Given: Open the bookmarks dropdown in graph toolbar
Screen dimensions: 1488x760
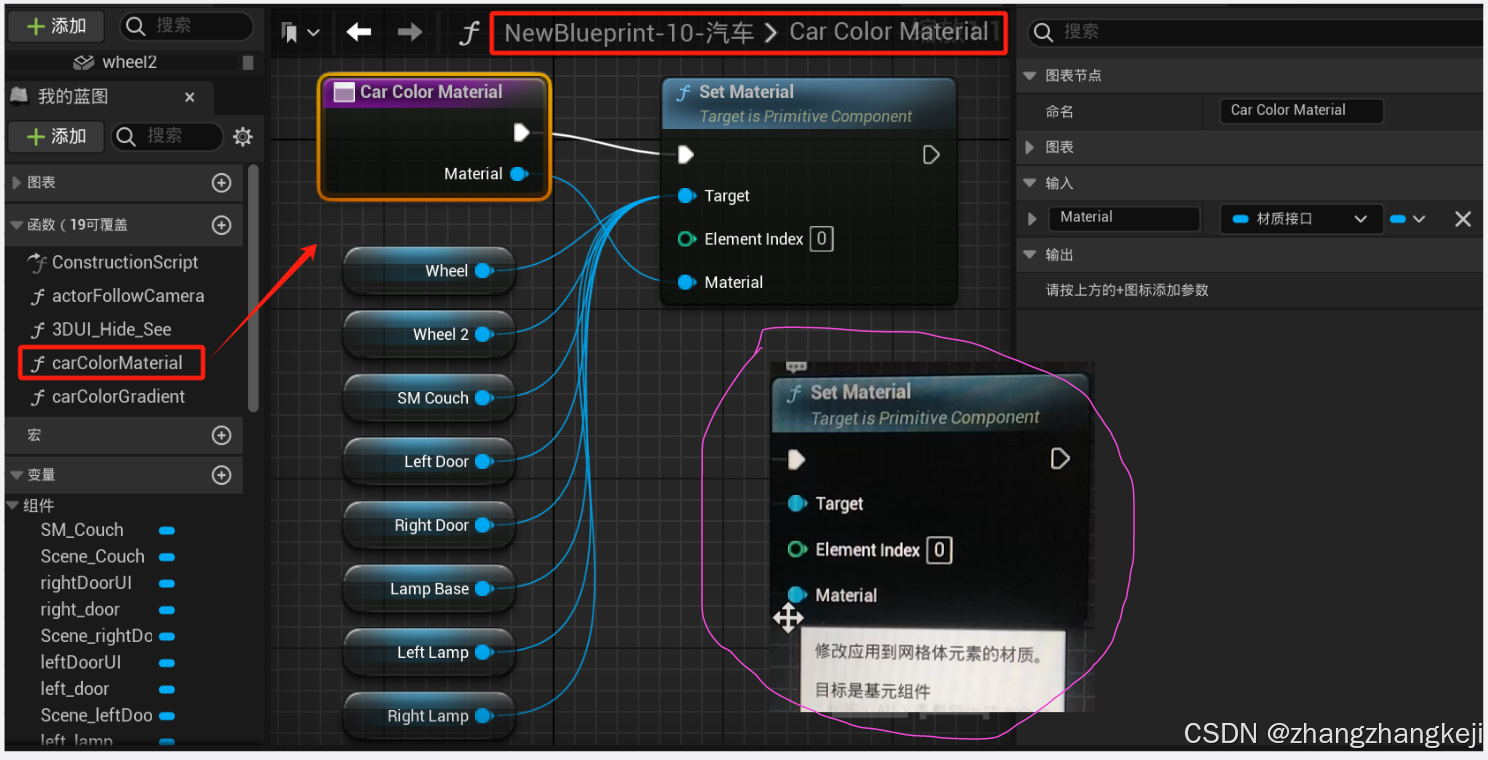Looking at the screenshot, I should point(300,33).
